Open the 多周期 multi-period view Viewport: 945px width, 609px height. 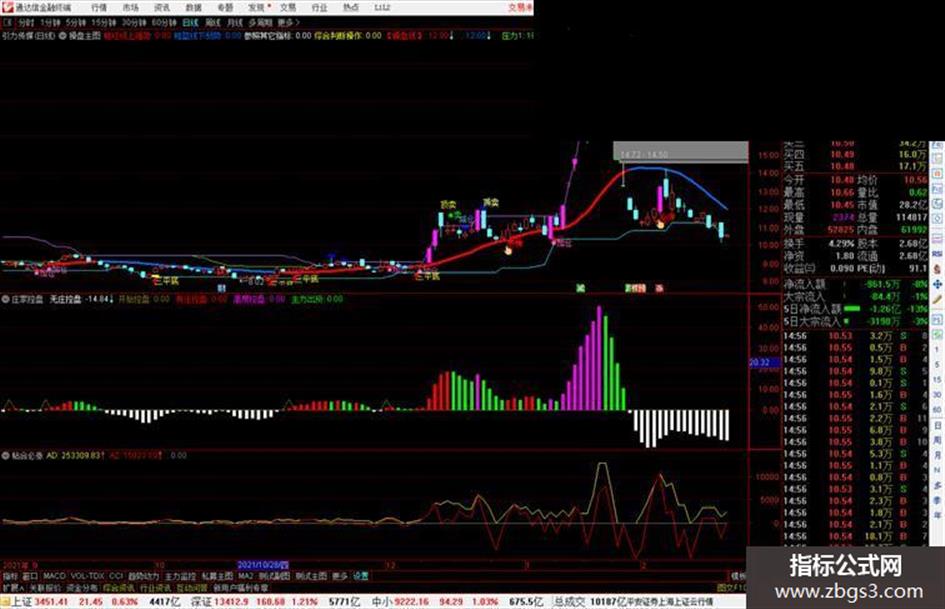260,23
